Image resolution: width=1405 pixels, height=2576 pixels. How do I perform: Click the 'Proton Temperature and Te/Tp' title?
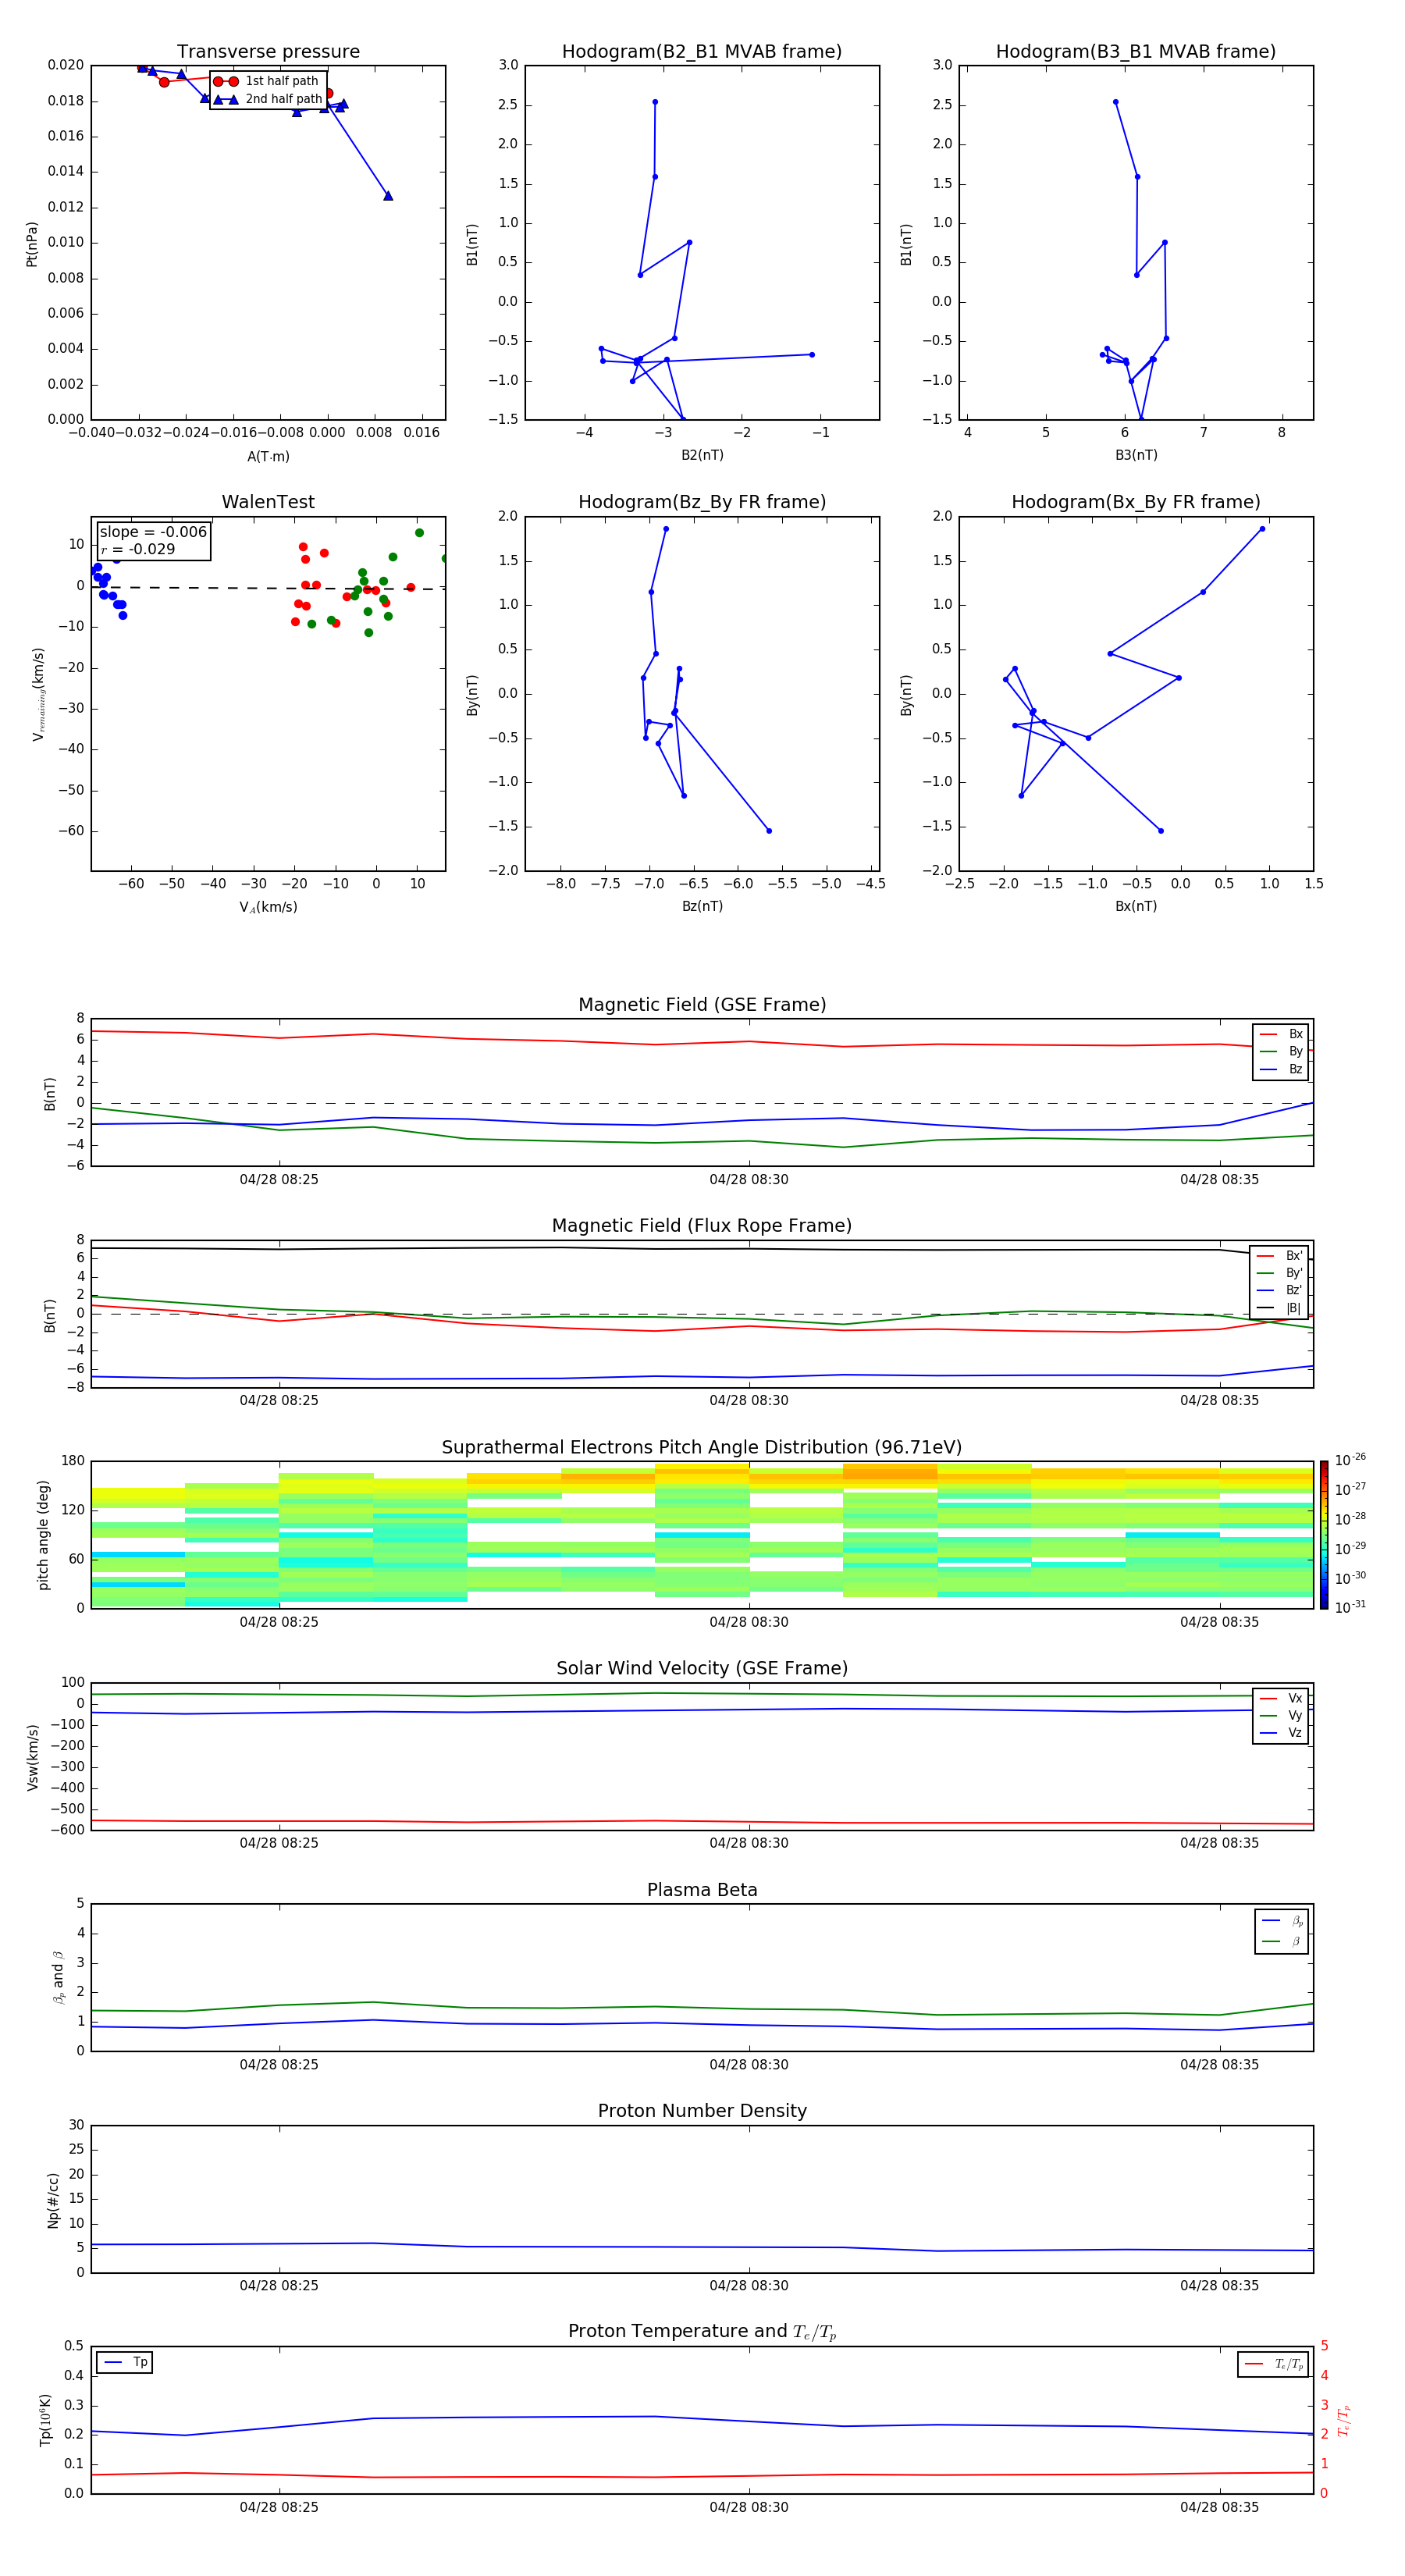[702, 2332]
